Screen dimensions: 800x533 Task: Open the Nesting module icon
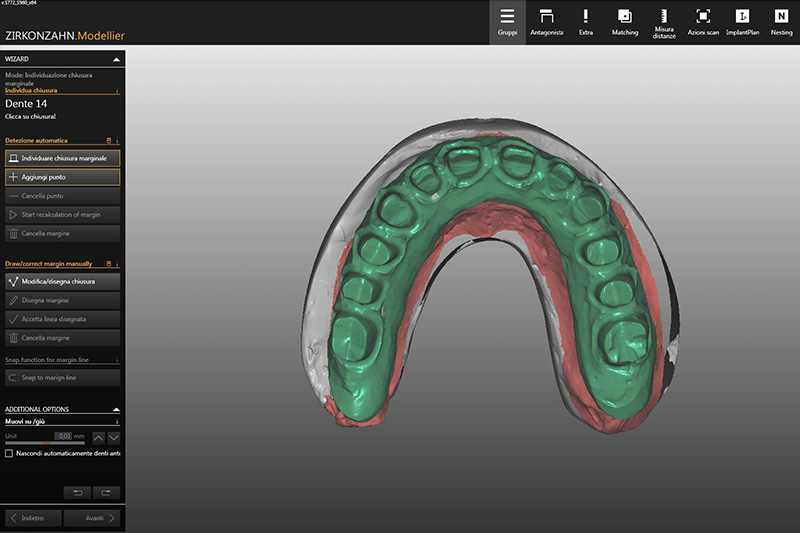pyautogui.click(x=781, y=22)
